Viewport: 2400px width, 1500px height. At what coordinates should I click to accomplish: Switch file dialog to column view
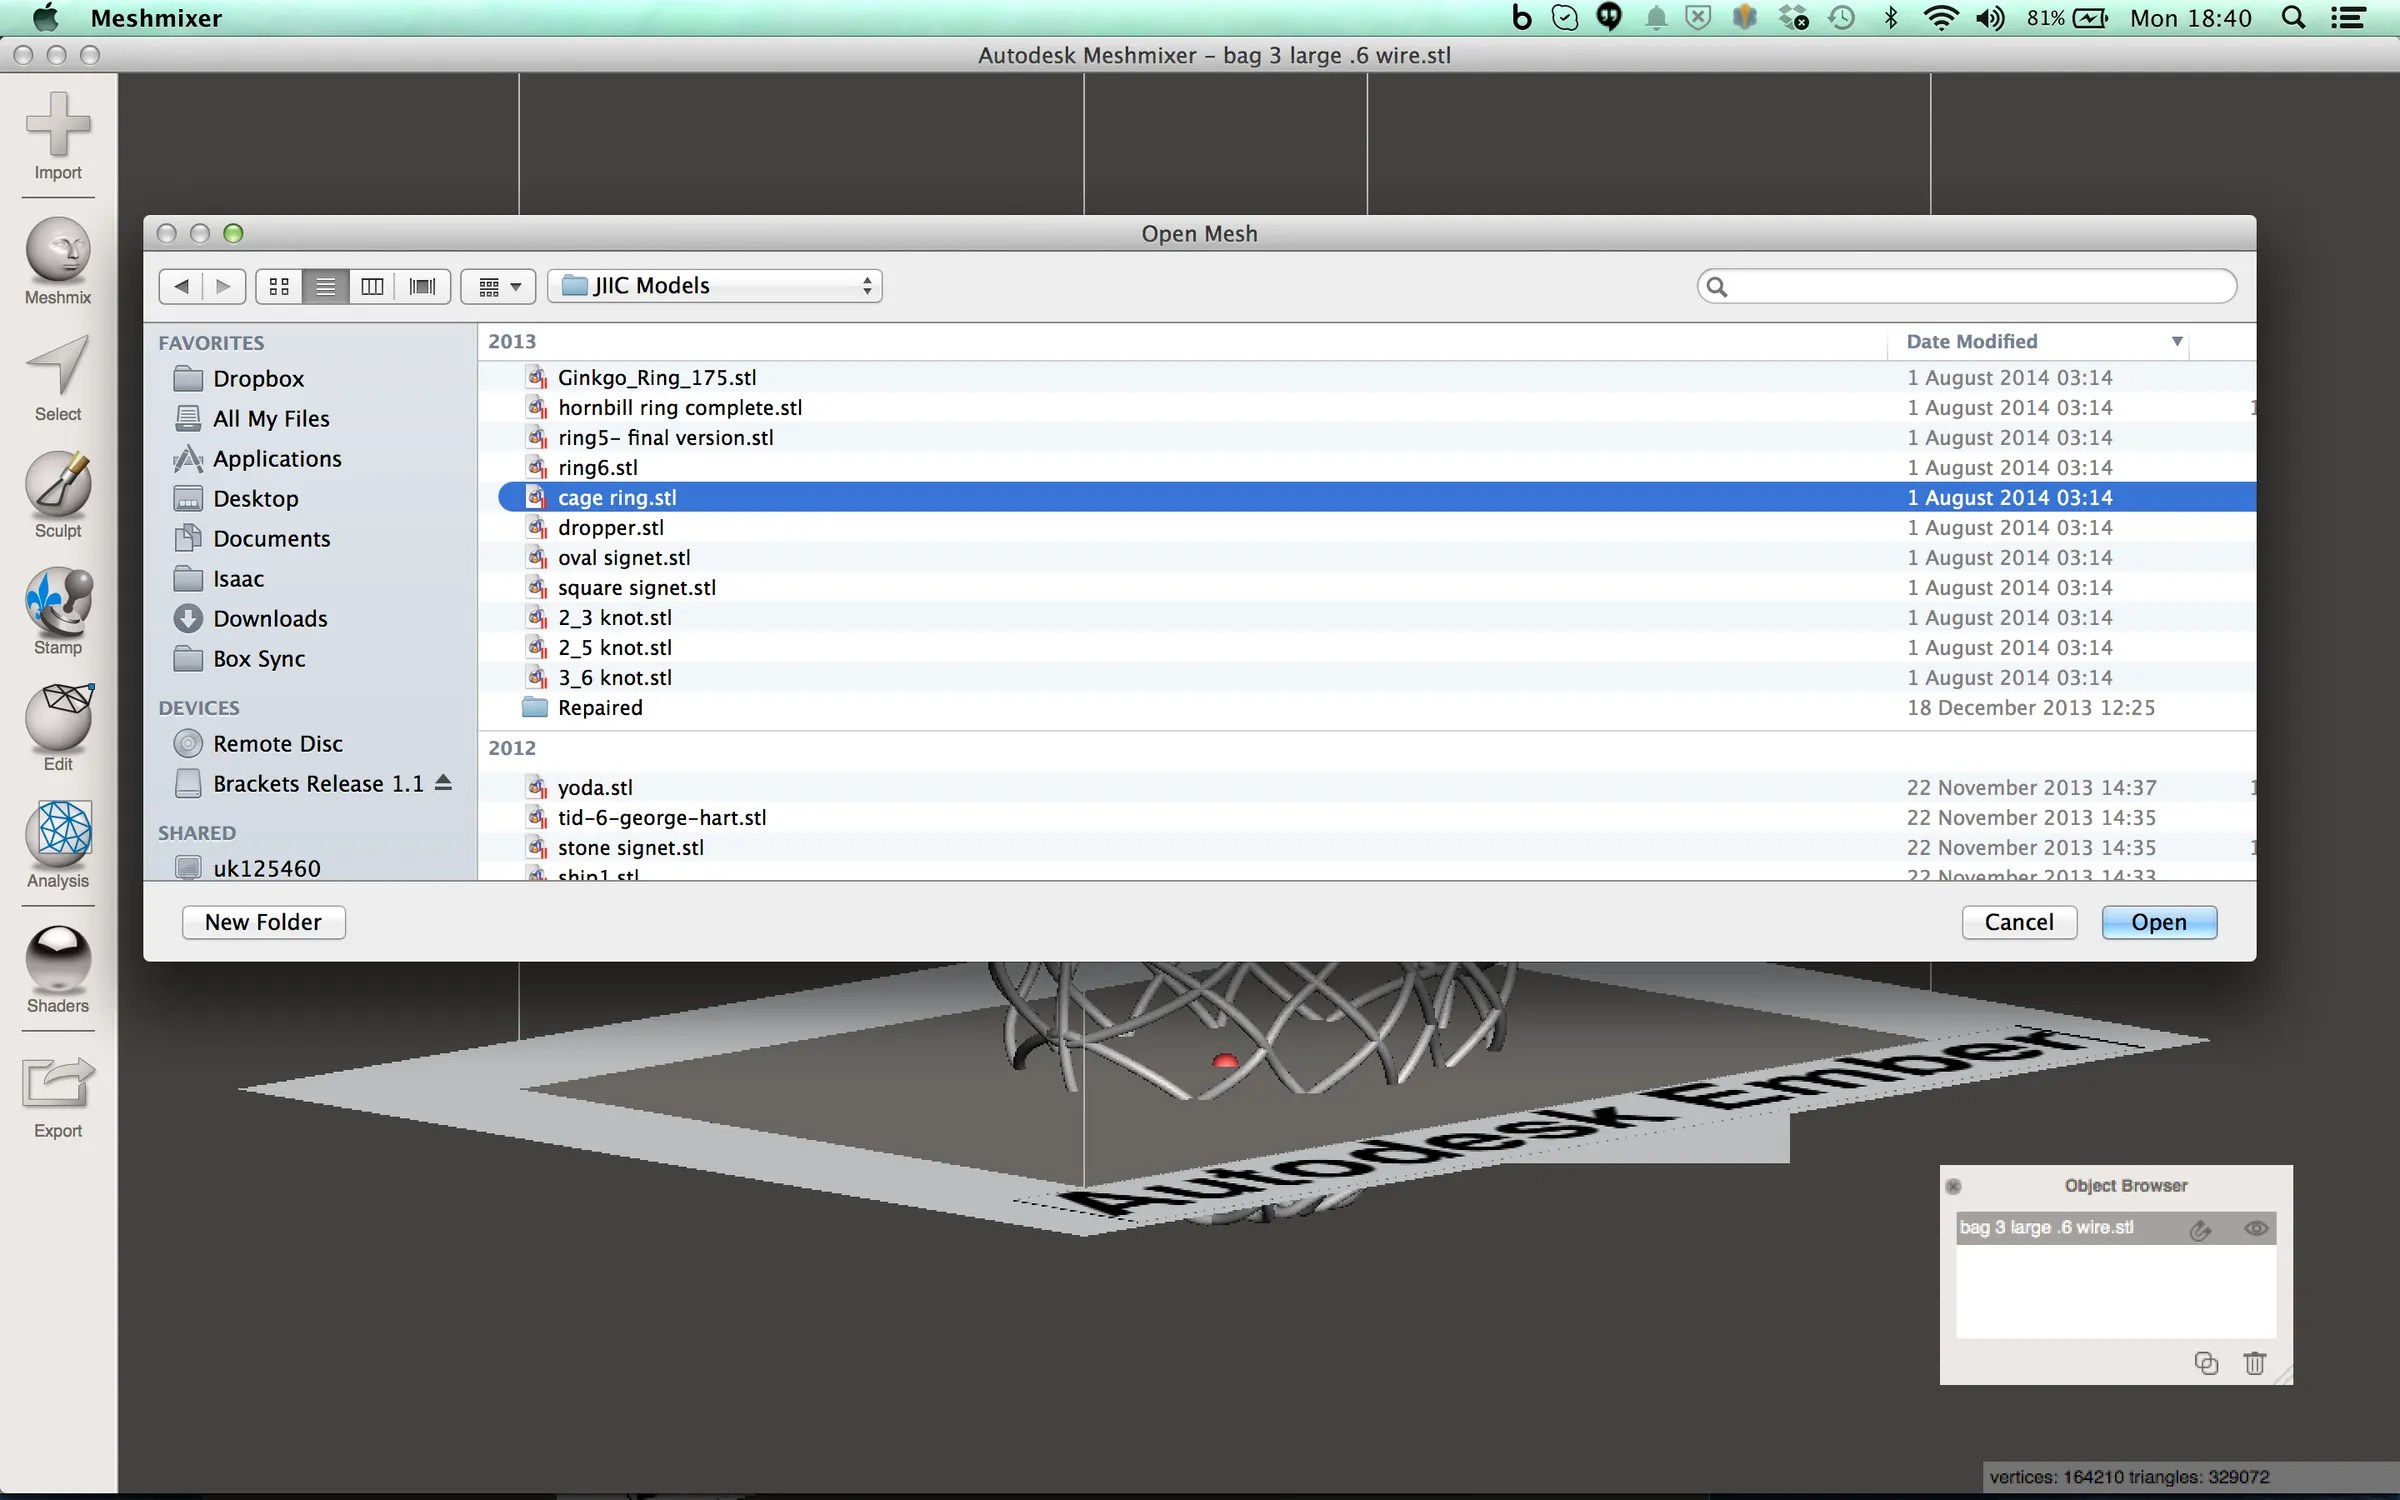(372, 286)
